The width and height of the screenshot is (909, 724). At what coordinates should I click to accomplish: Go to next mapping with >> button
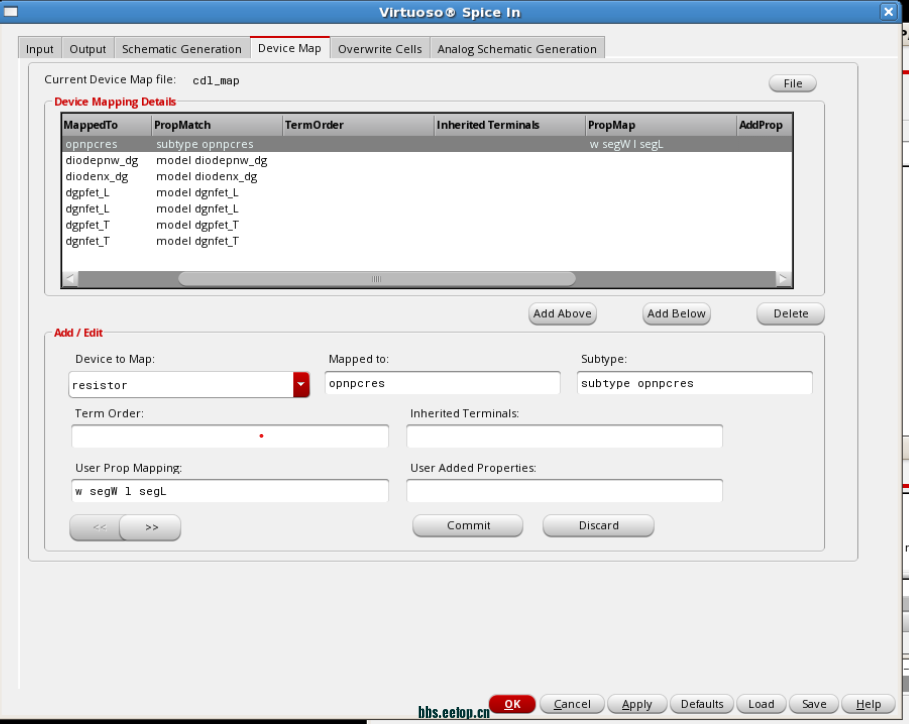(x=152, y=527)
